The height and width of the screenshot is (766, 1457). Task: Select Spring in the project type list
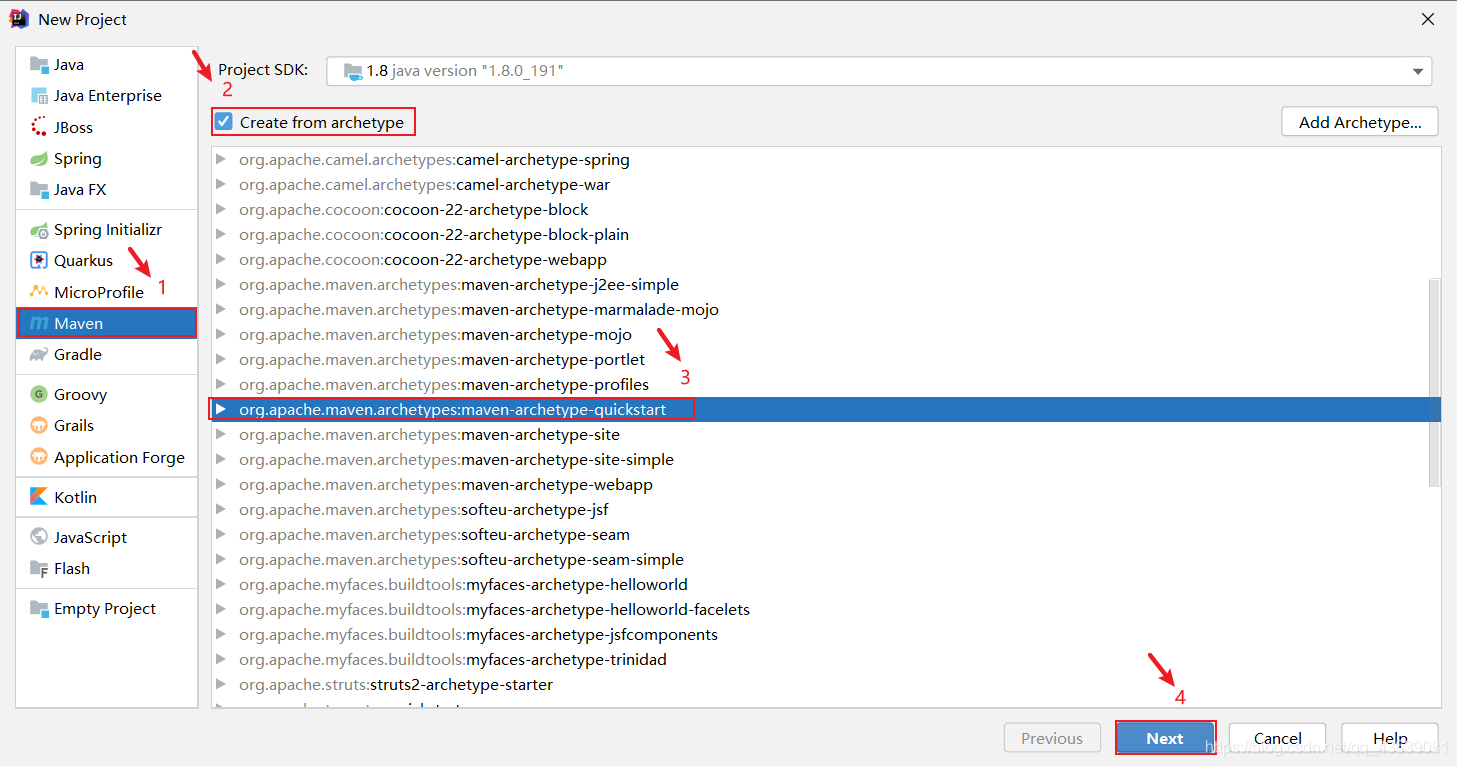(107, 159)
